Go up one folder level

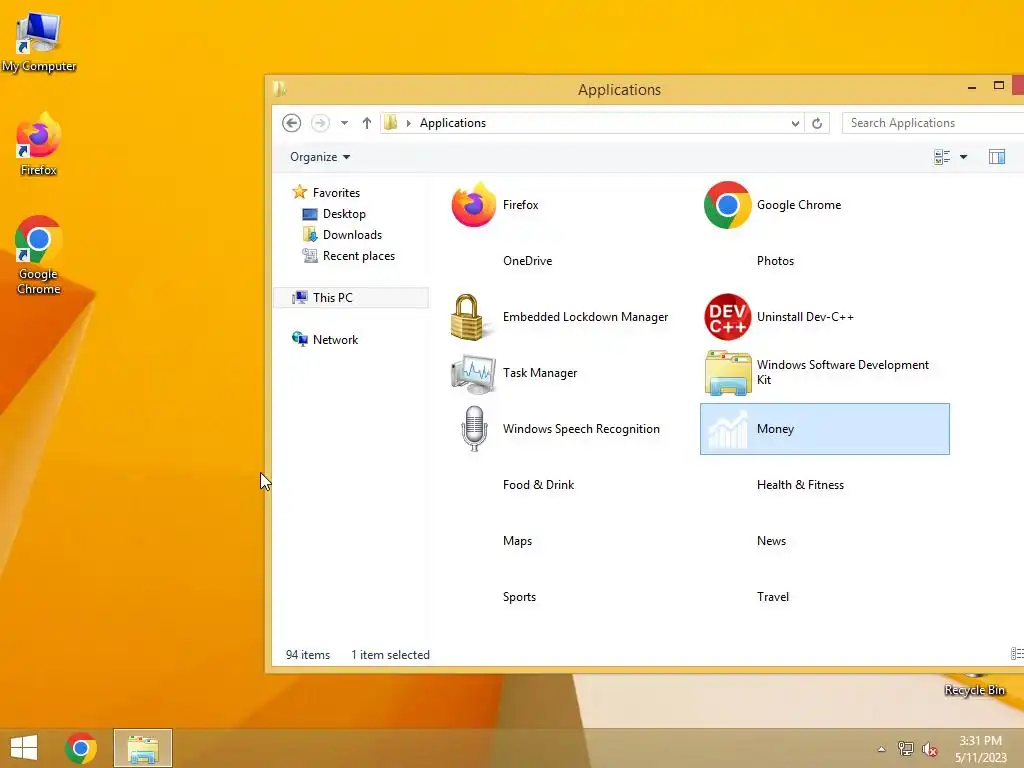366,123
